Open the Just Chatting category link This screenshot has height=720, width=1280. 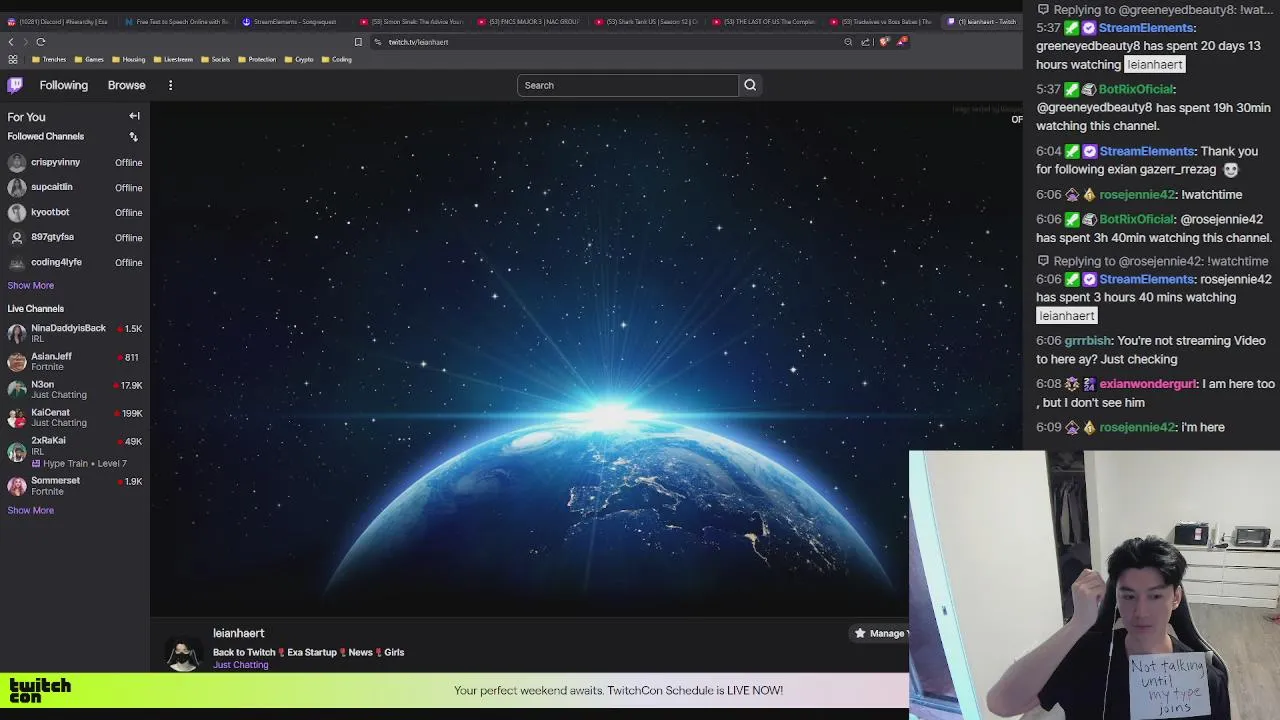click(241, 665)
